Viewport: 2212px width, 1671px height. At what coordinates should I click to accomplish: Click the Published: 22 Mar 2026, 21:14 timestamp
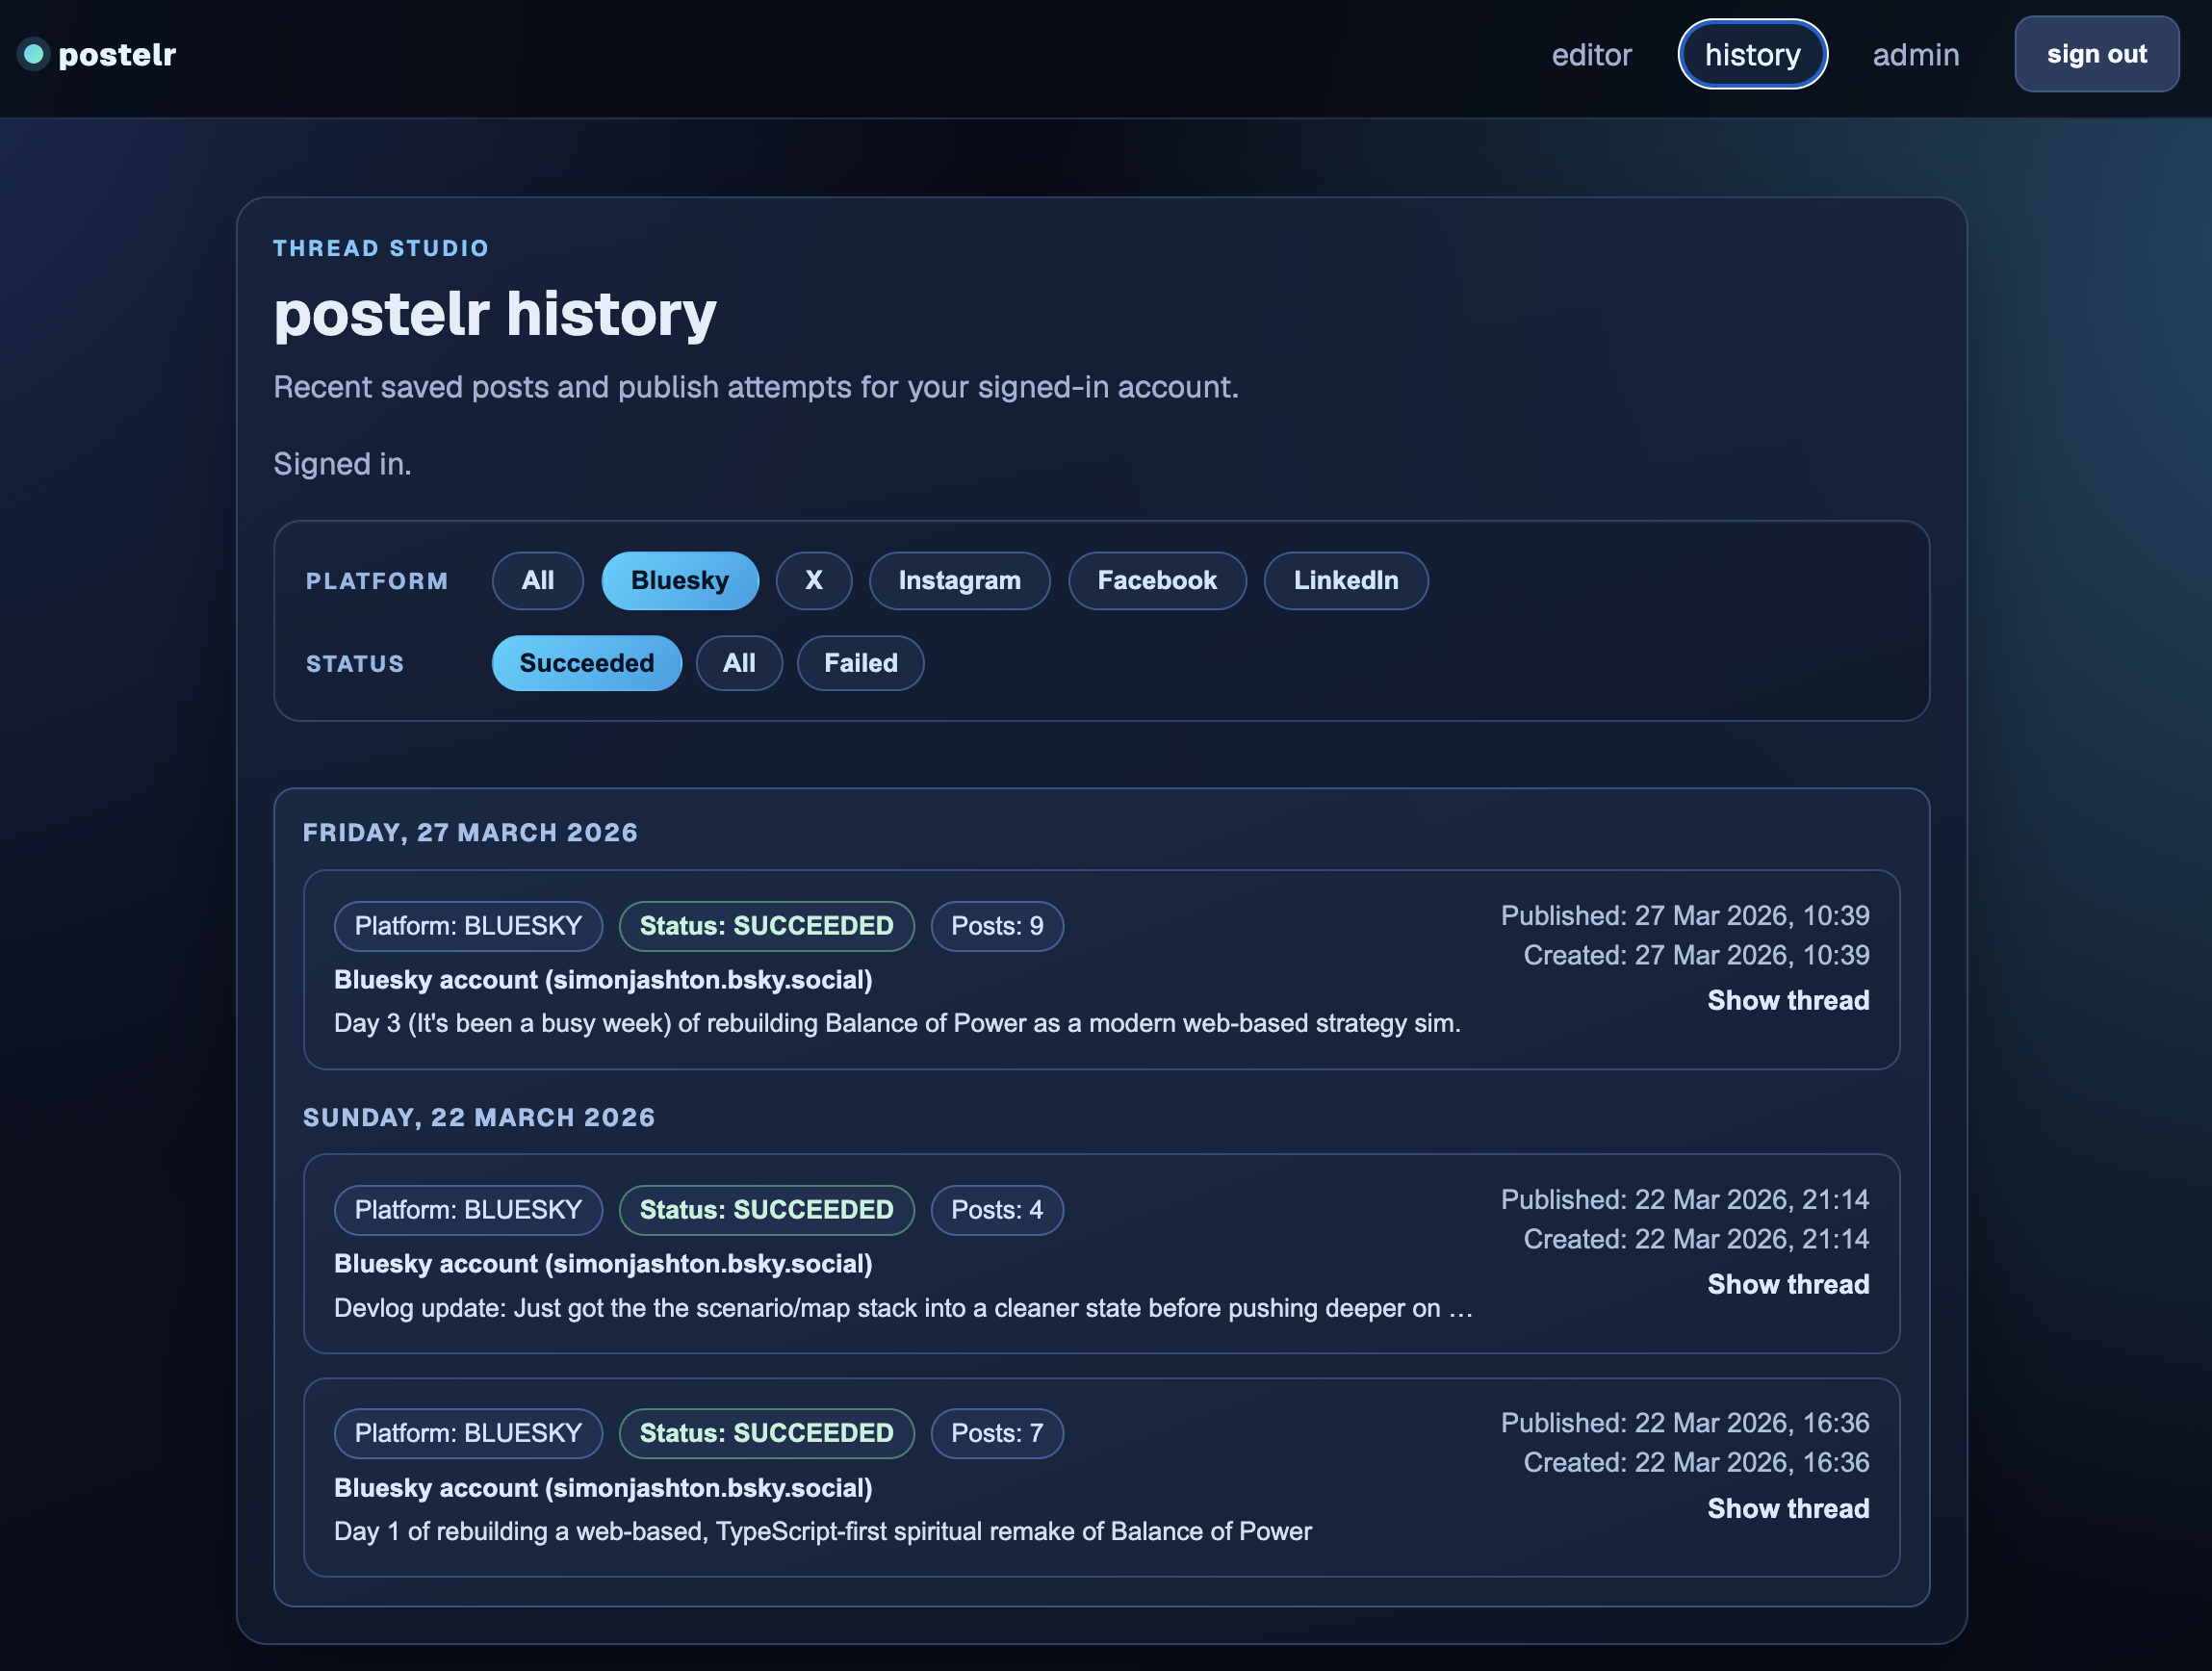[x=1685, y=1199]
